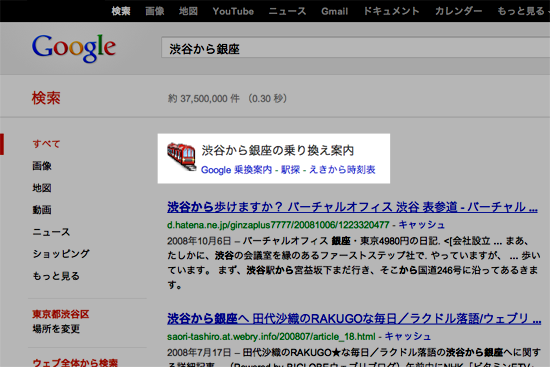The image size is (550, 367).
Task: Open えきから時刻表 link
Action: pyautogui.click(x=342, y=170)
